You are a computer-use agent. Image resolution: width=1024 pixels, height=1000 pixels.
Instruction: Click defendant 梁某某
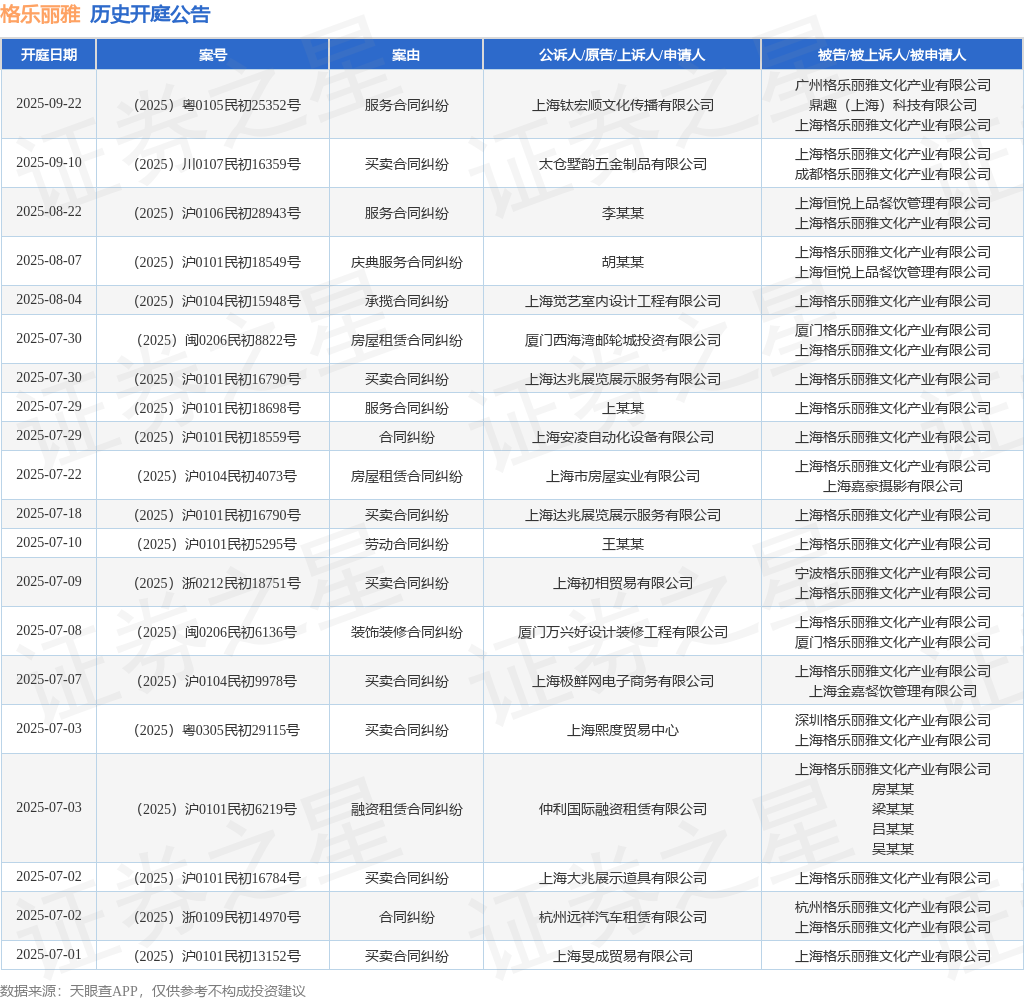(x=893, y=809)
